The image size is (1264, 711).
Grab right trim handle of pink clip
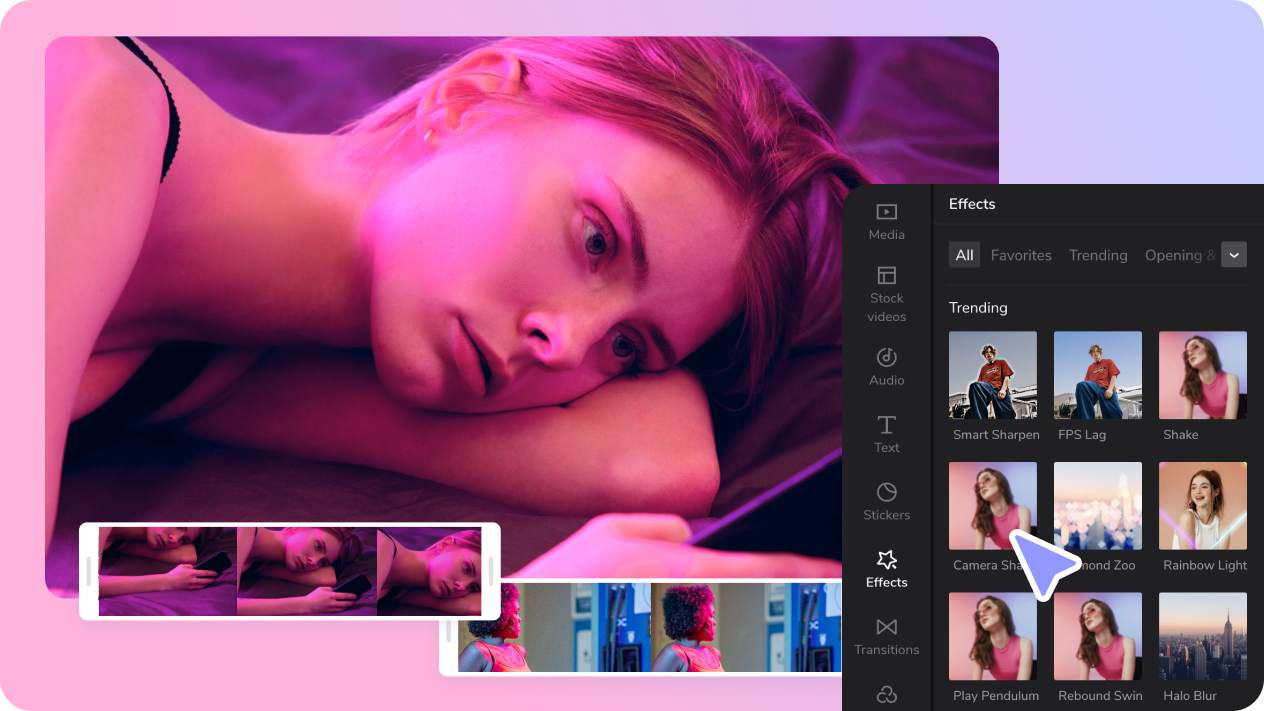pyautogui.click(x=491, y=571)
